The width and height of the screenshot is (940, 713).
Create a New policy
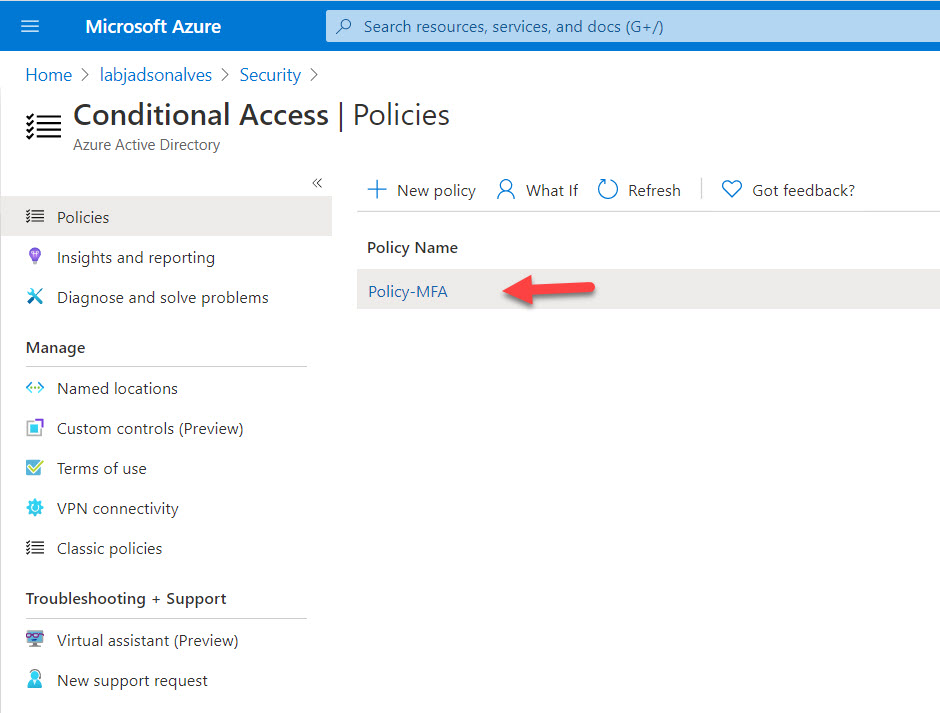[422, 190]
